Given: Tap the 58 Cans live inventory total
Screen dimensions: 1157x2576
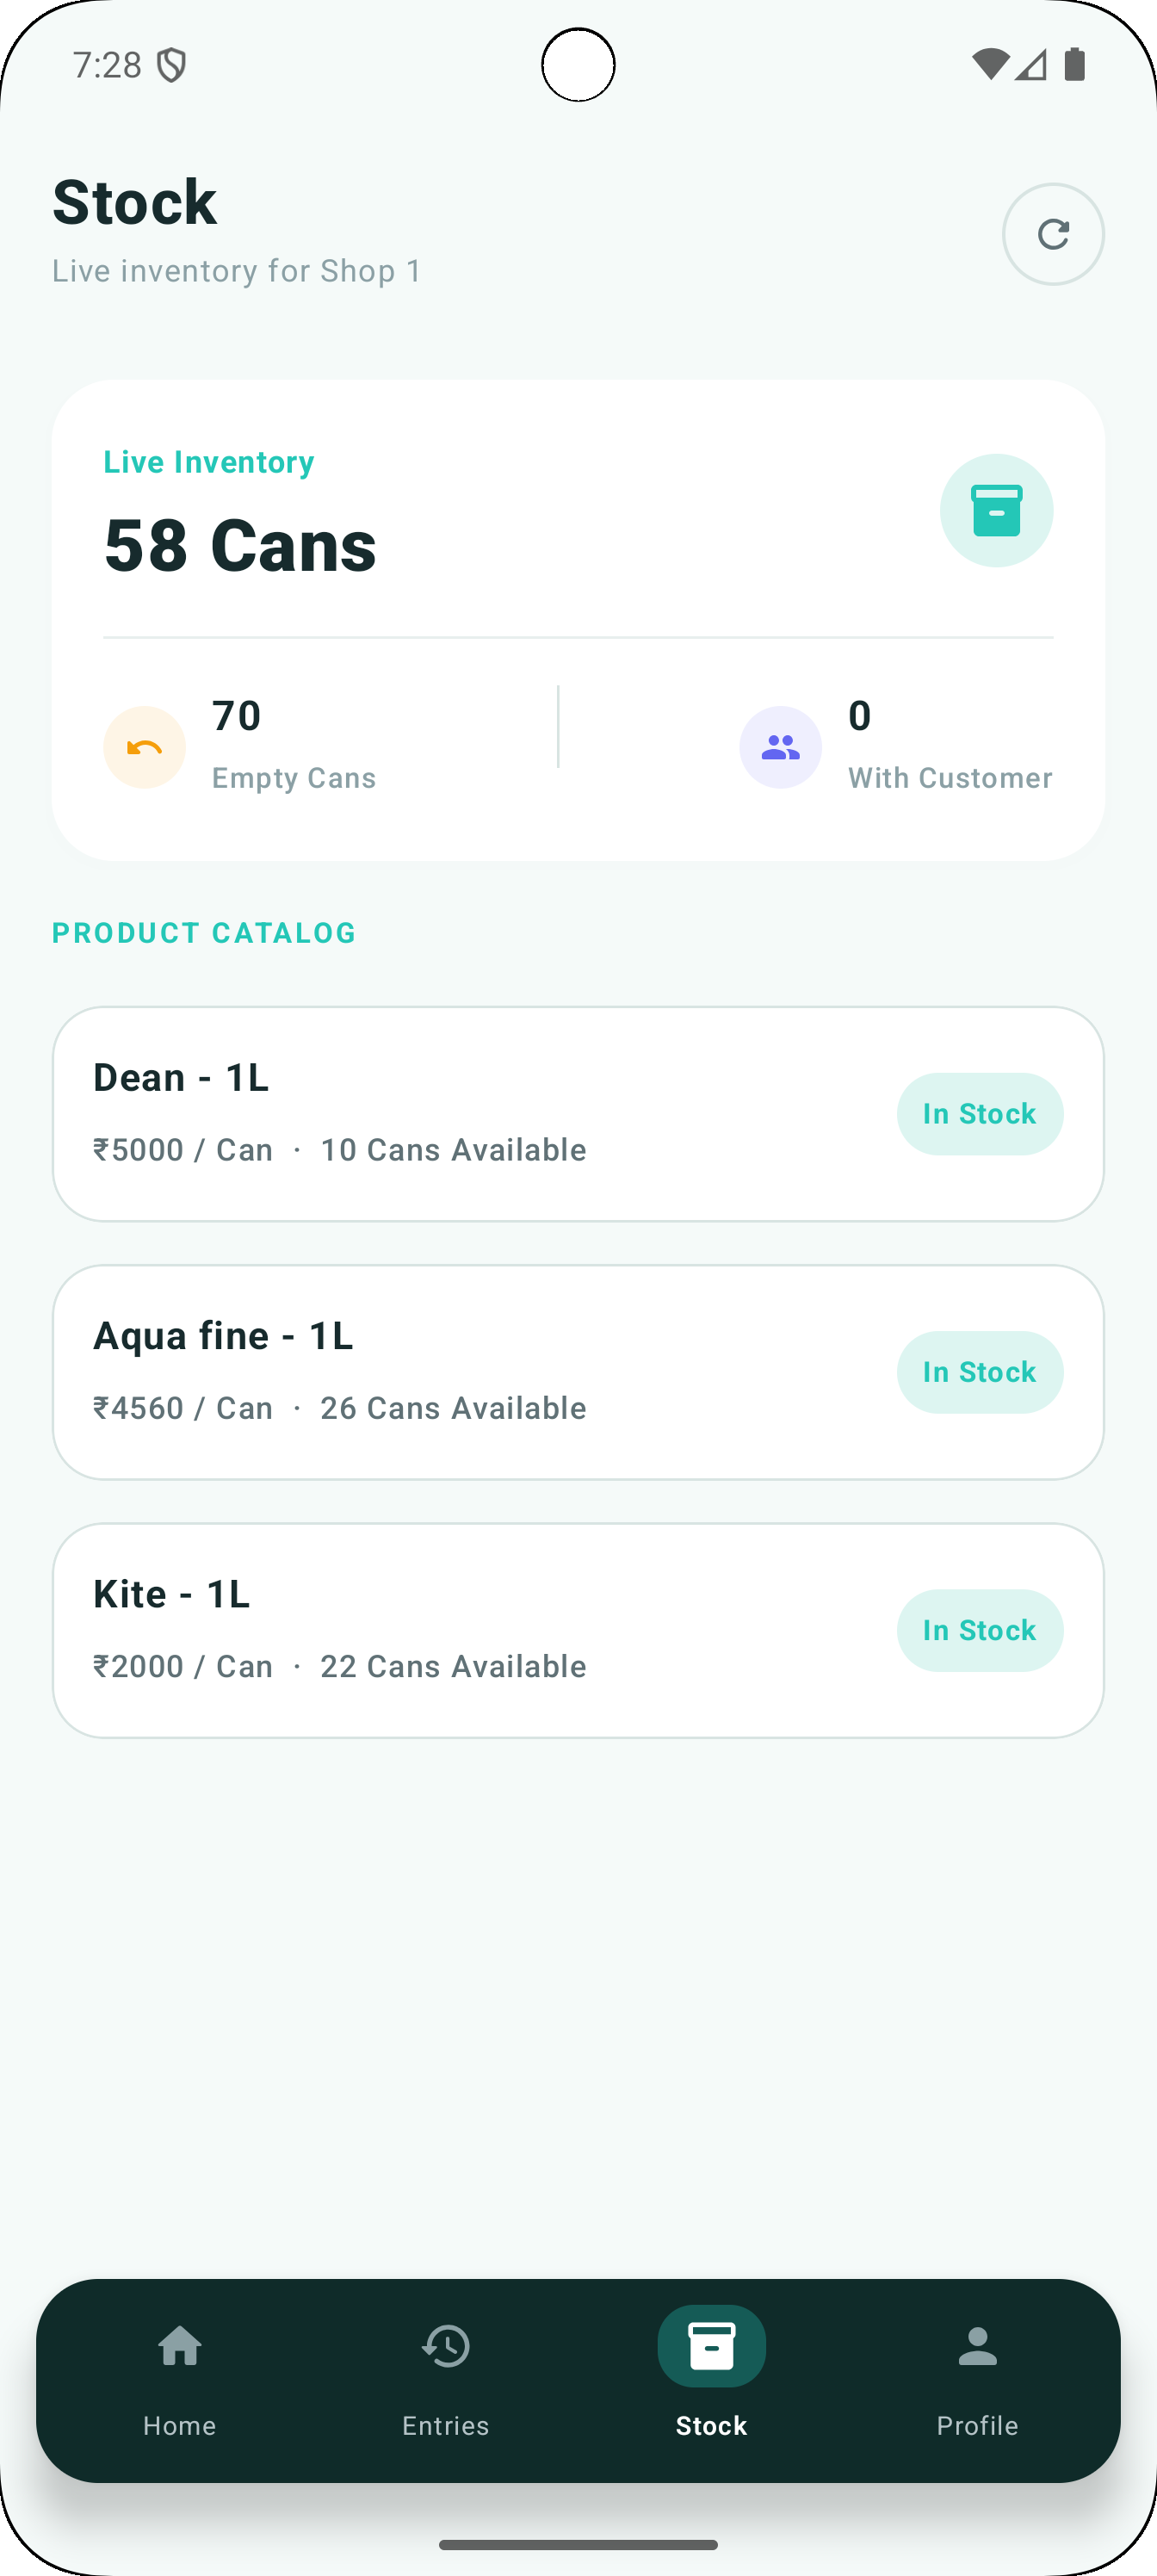Looking at the screenshot, I should [x=240, y=546].
